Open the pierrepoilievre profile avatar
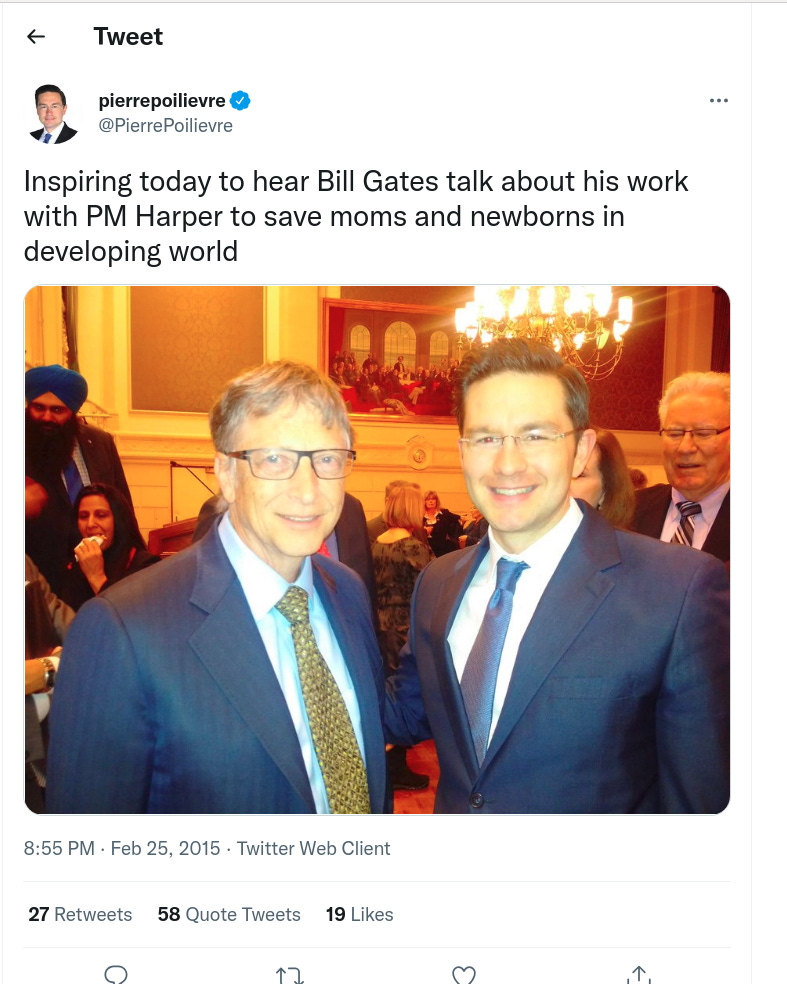 point(51,114)
